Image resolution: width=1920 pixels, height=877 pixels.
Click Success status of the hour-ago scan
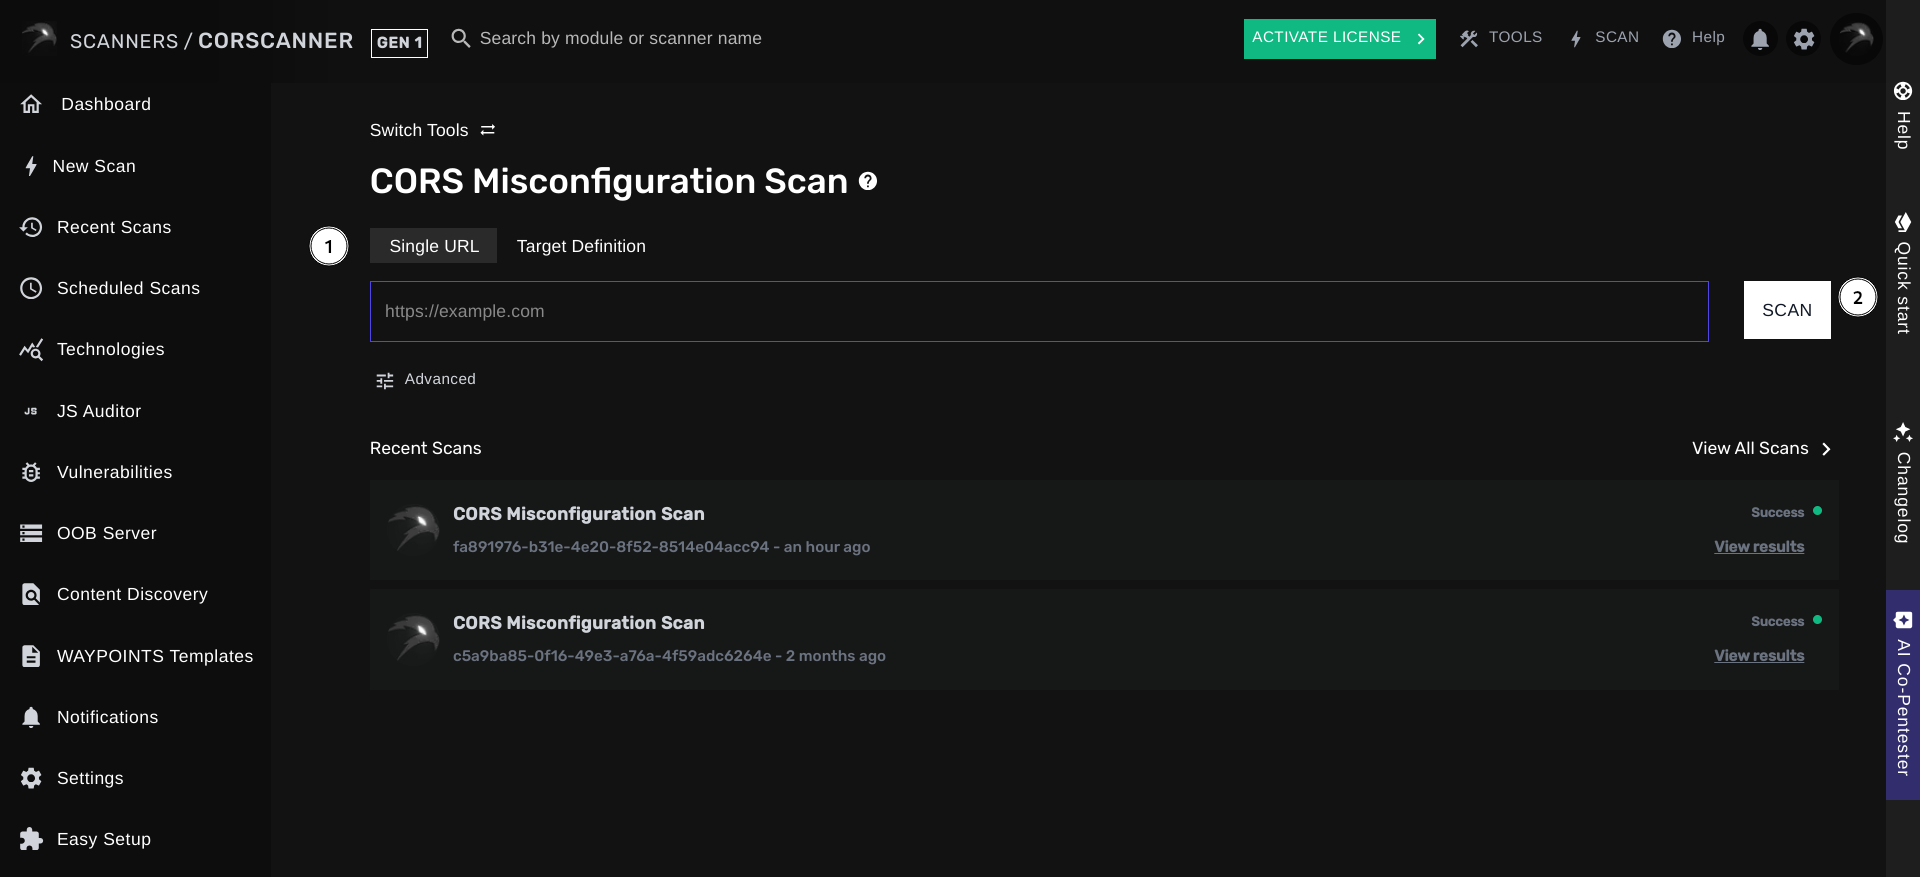pos(1777,512)
